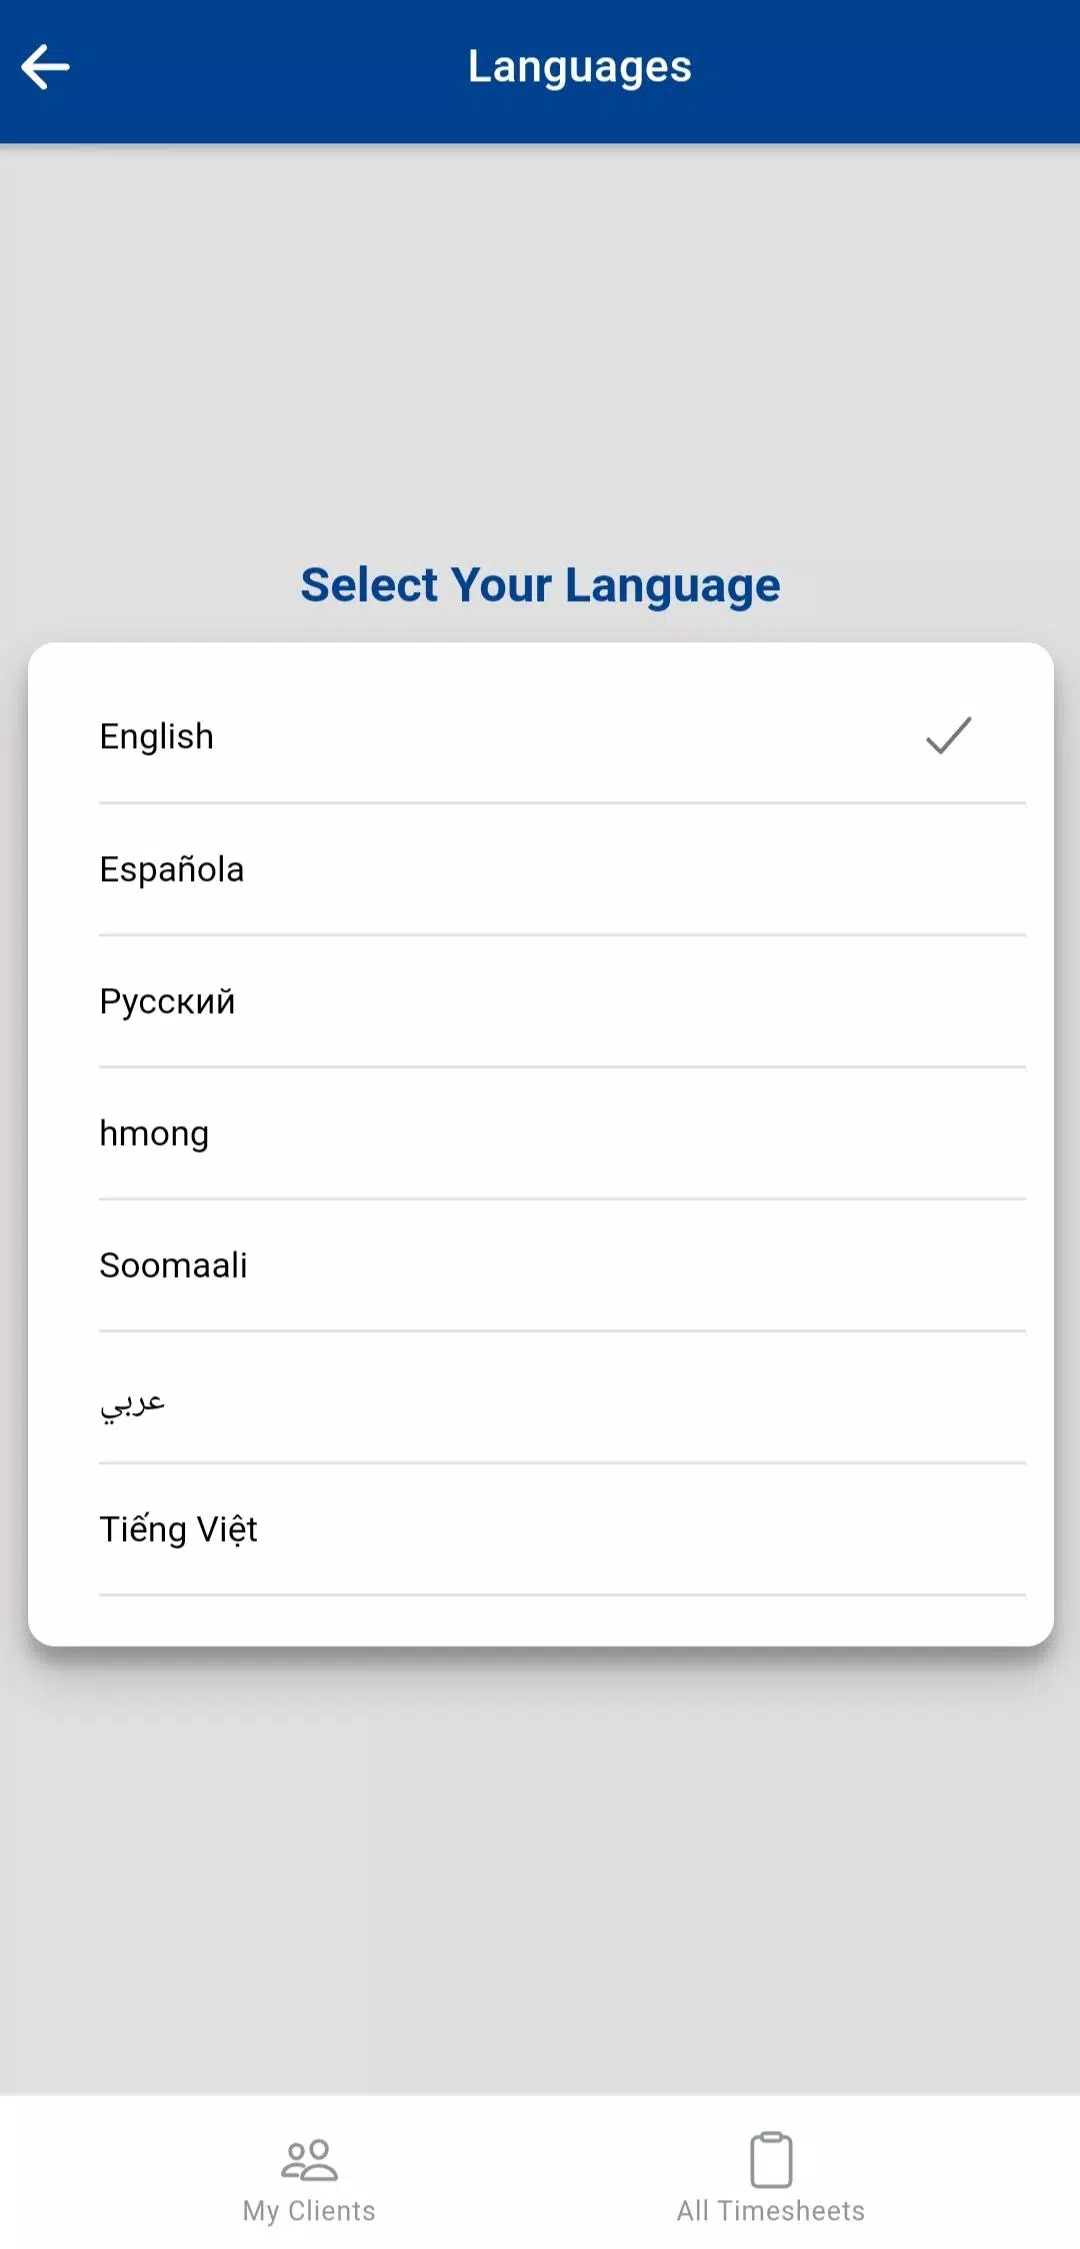This screenshot has width=1080, height=2249.
Task: Select English as the language
Action: point(562,737)
